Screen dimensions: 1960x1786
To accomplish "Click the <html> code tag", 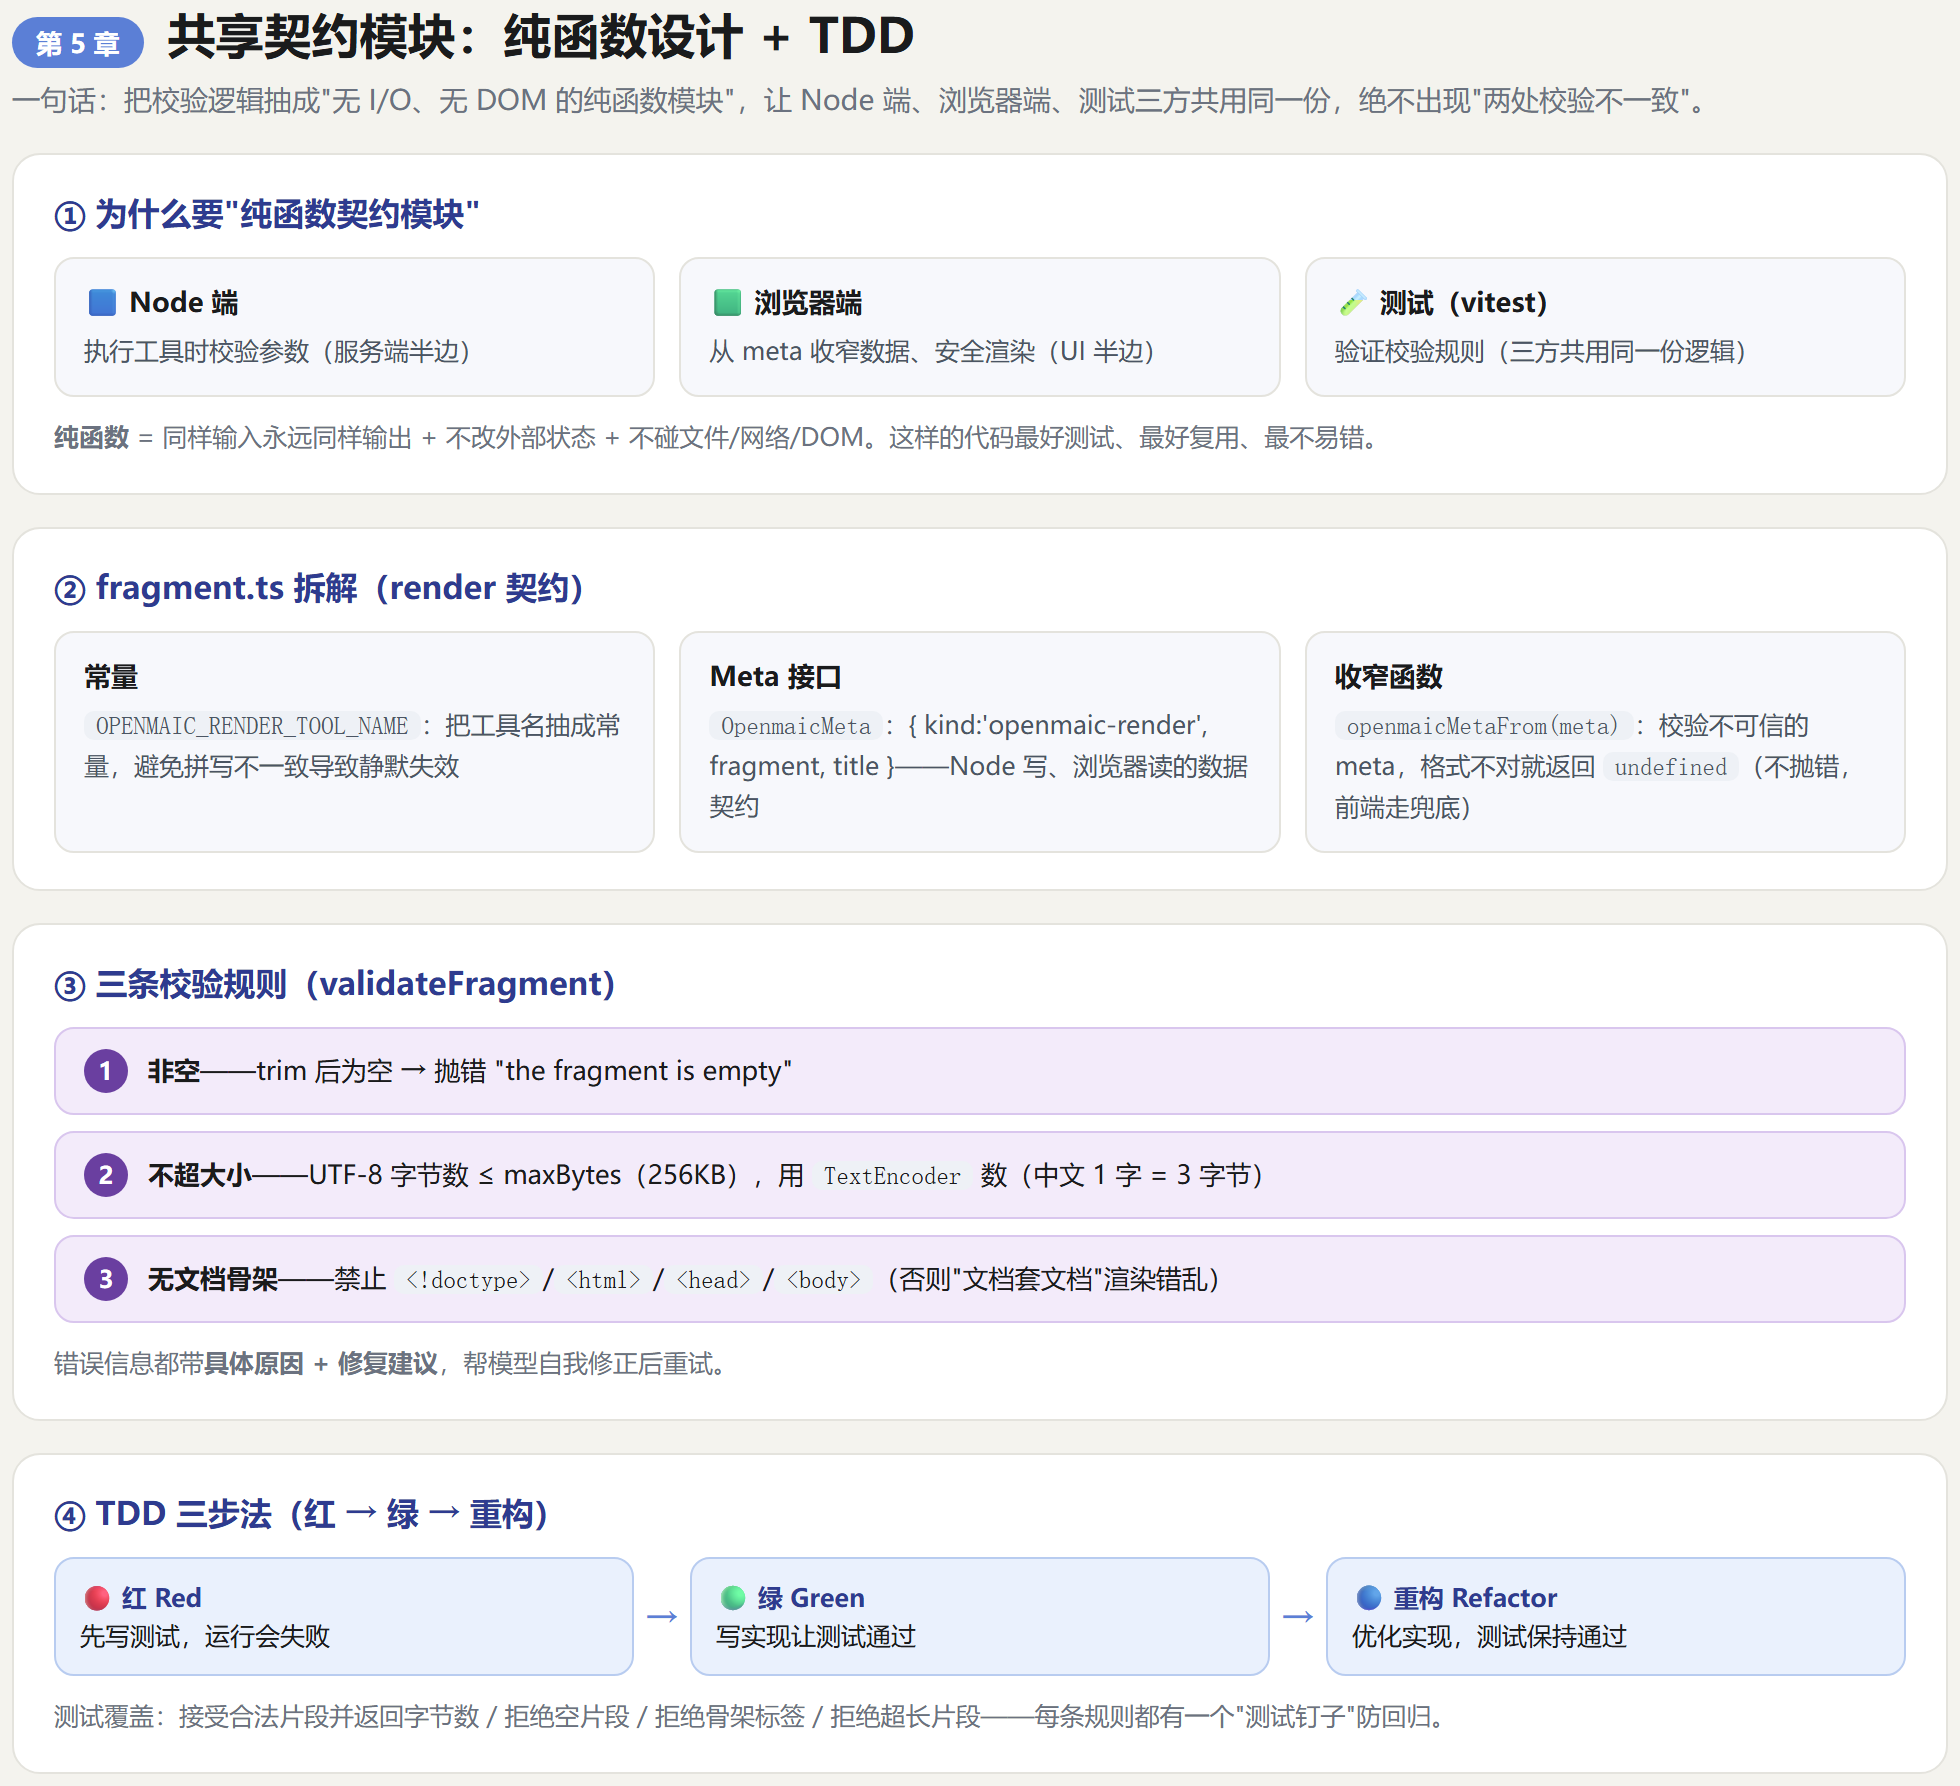I will 603,1280.
